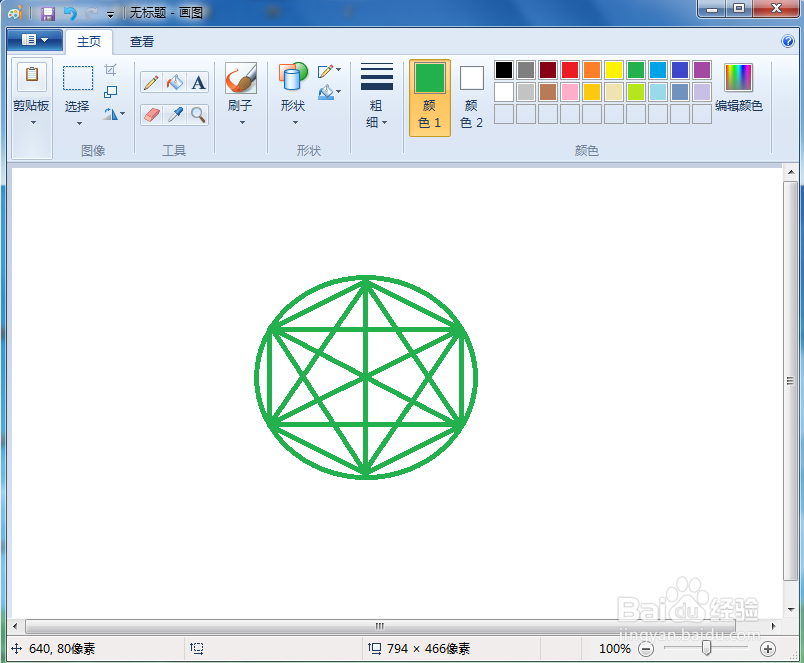The height and width of the screenshot is (663, 804).
Task: Expand the Size dropdown arrow
Action: pos(385,123)
